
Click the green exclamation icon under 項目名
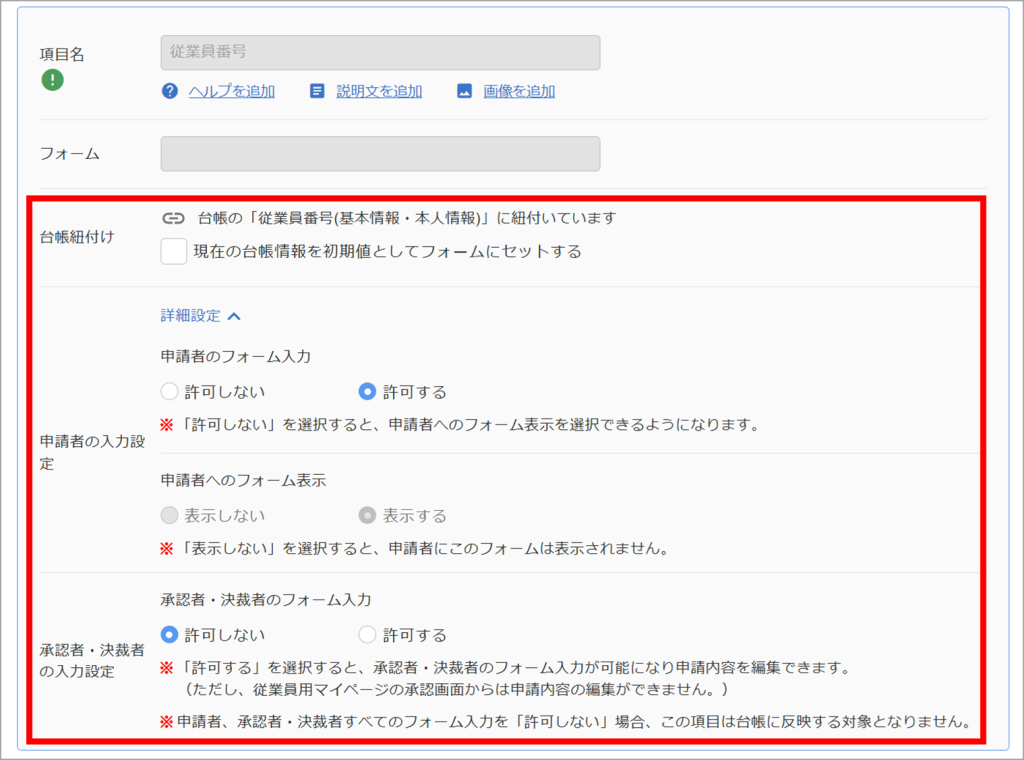click(x=53, y=80)
